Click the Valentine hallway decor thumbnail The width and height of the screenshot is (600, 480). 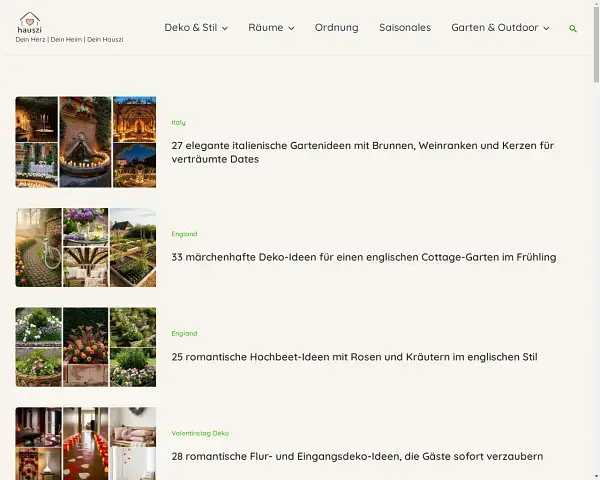(x=86, y=443)
